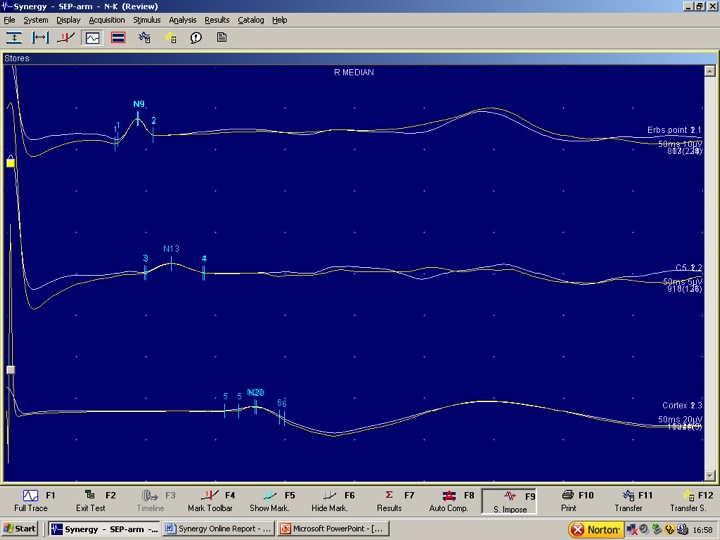Click the Stores panel title
Screen dimensions: 720x540
click(17, 58)
